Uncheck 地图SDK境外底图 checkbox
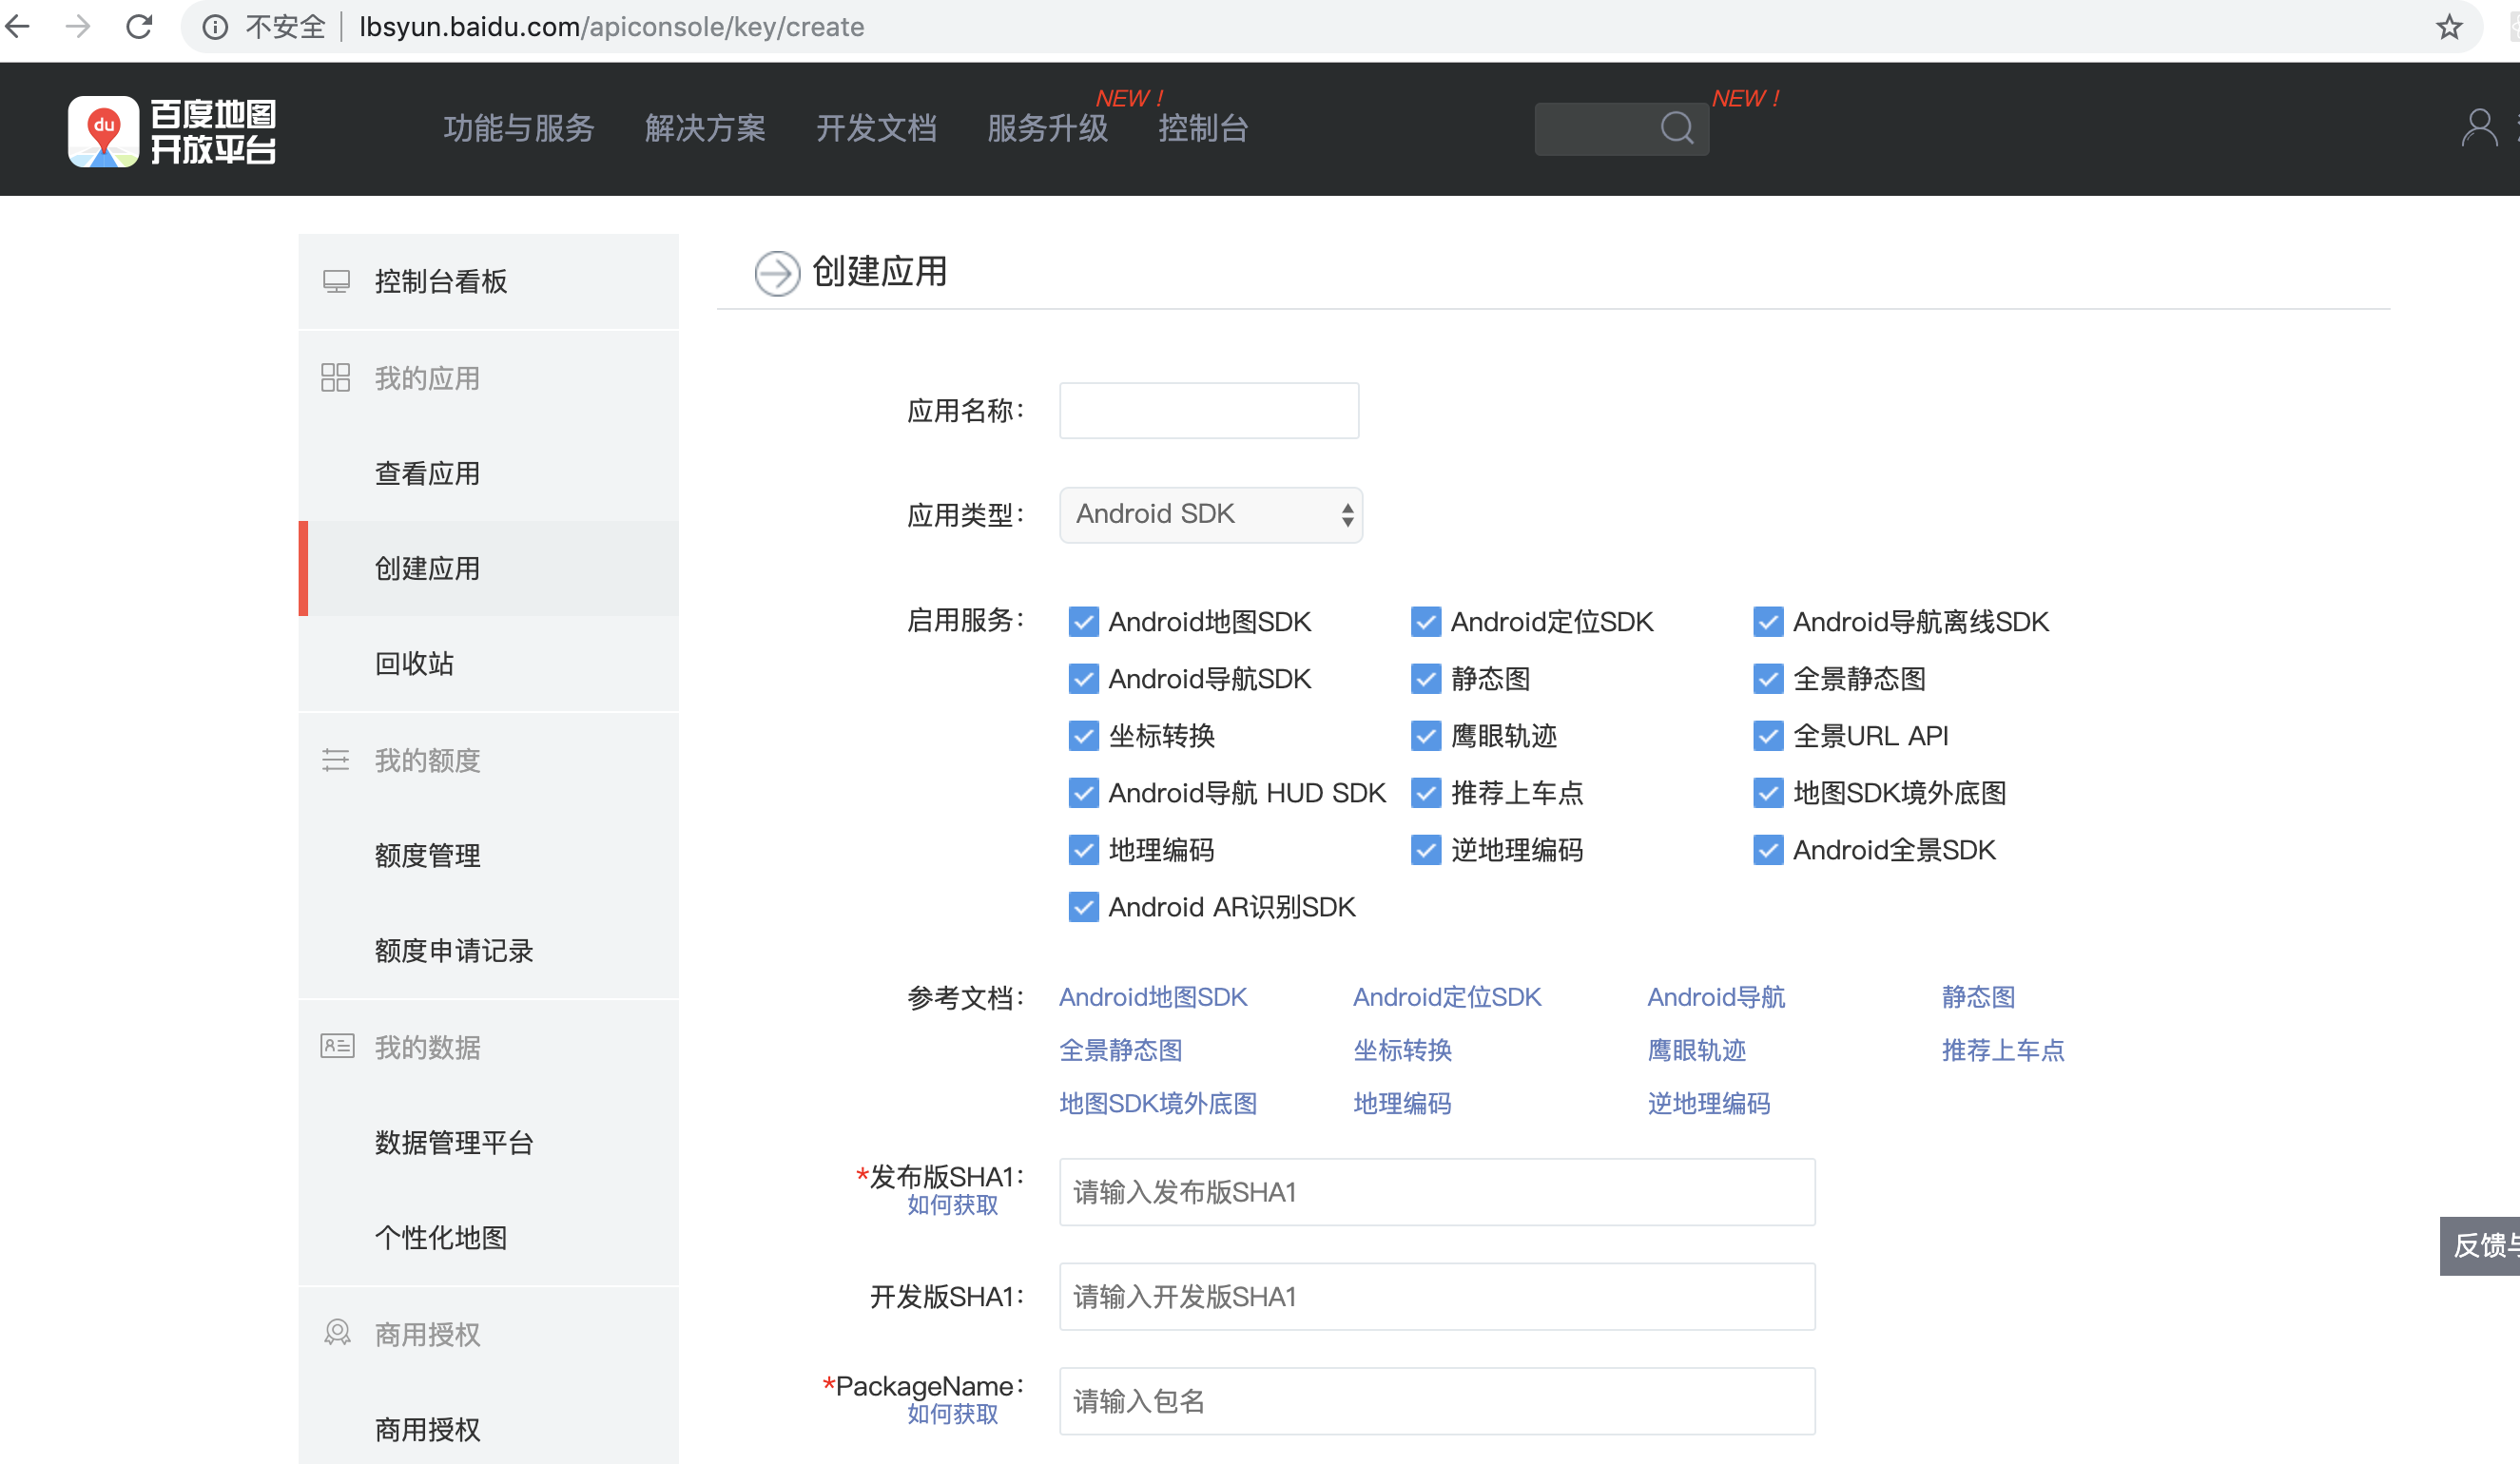 [1767, 792]
